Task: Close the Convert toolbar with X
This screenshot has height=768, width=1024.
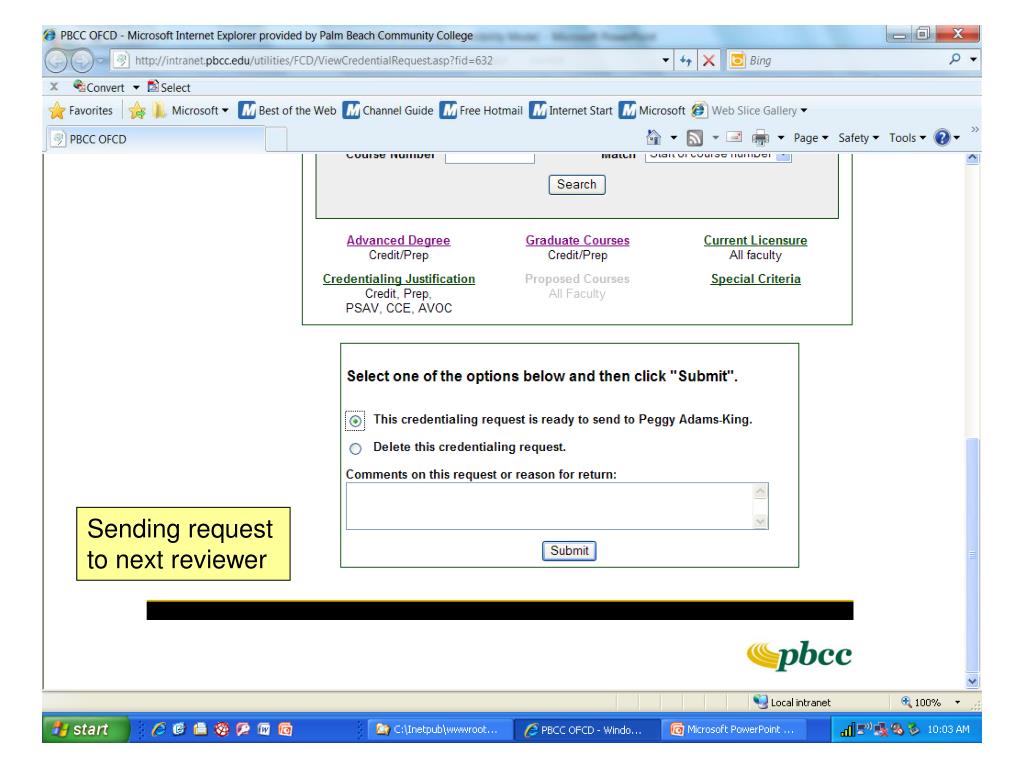Action: (x=54, y=86)
